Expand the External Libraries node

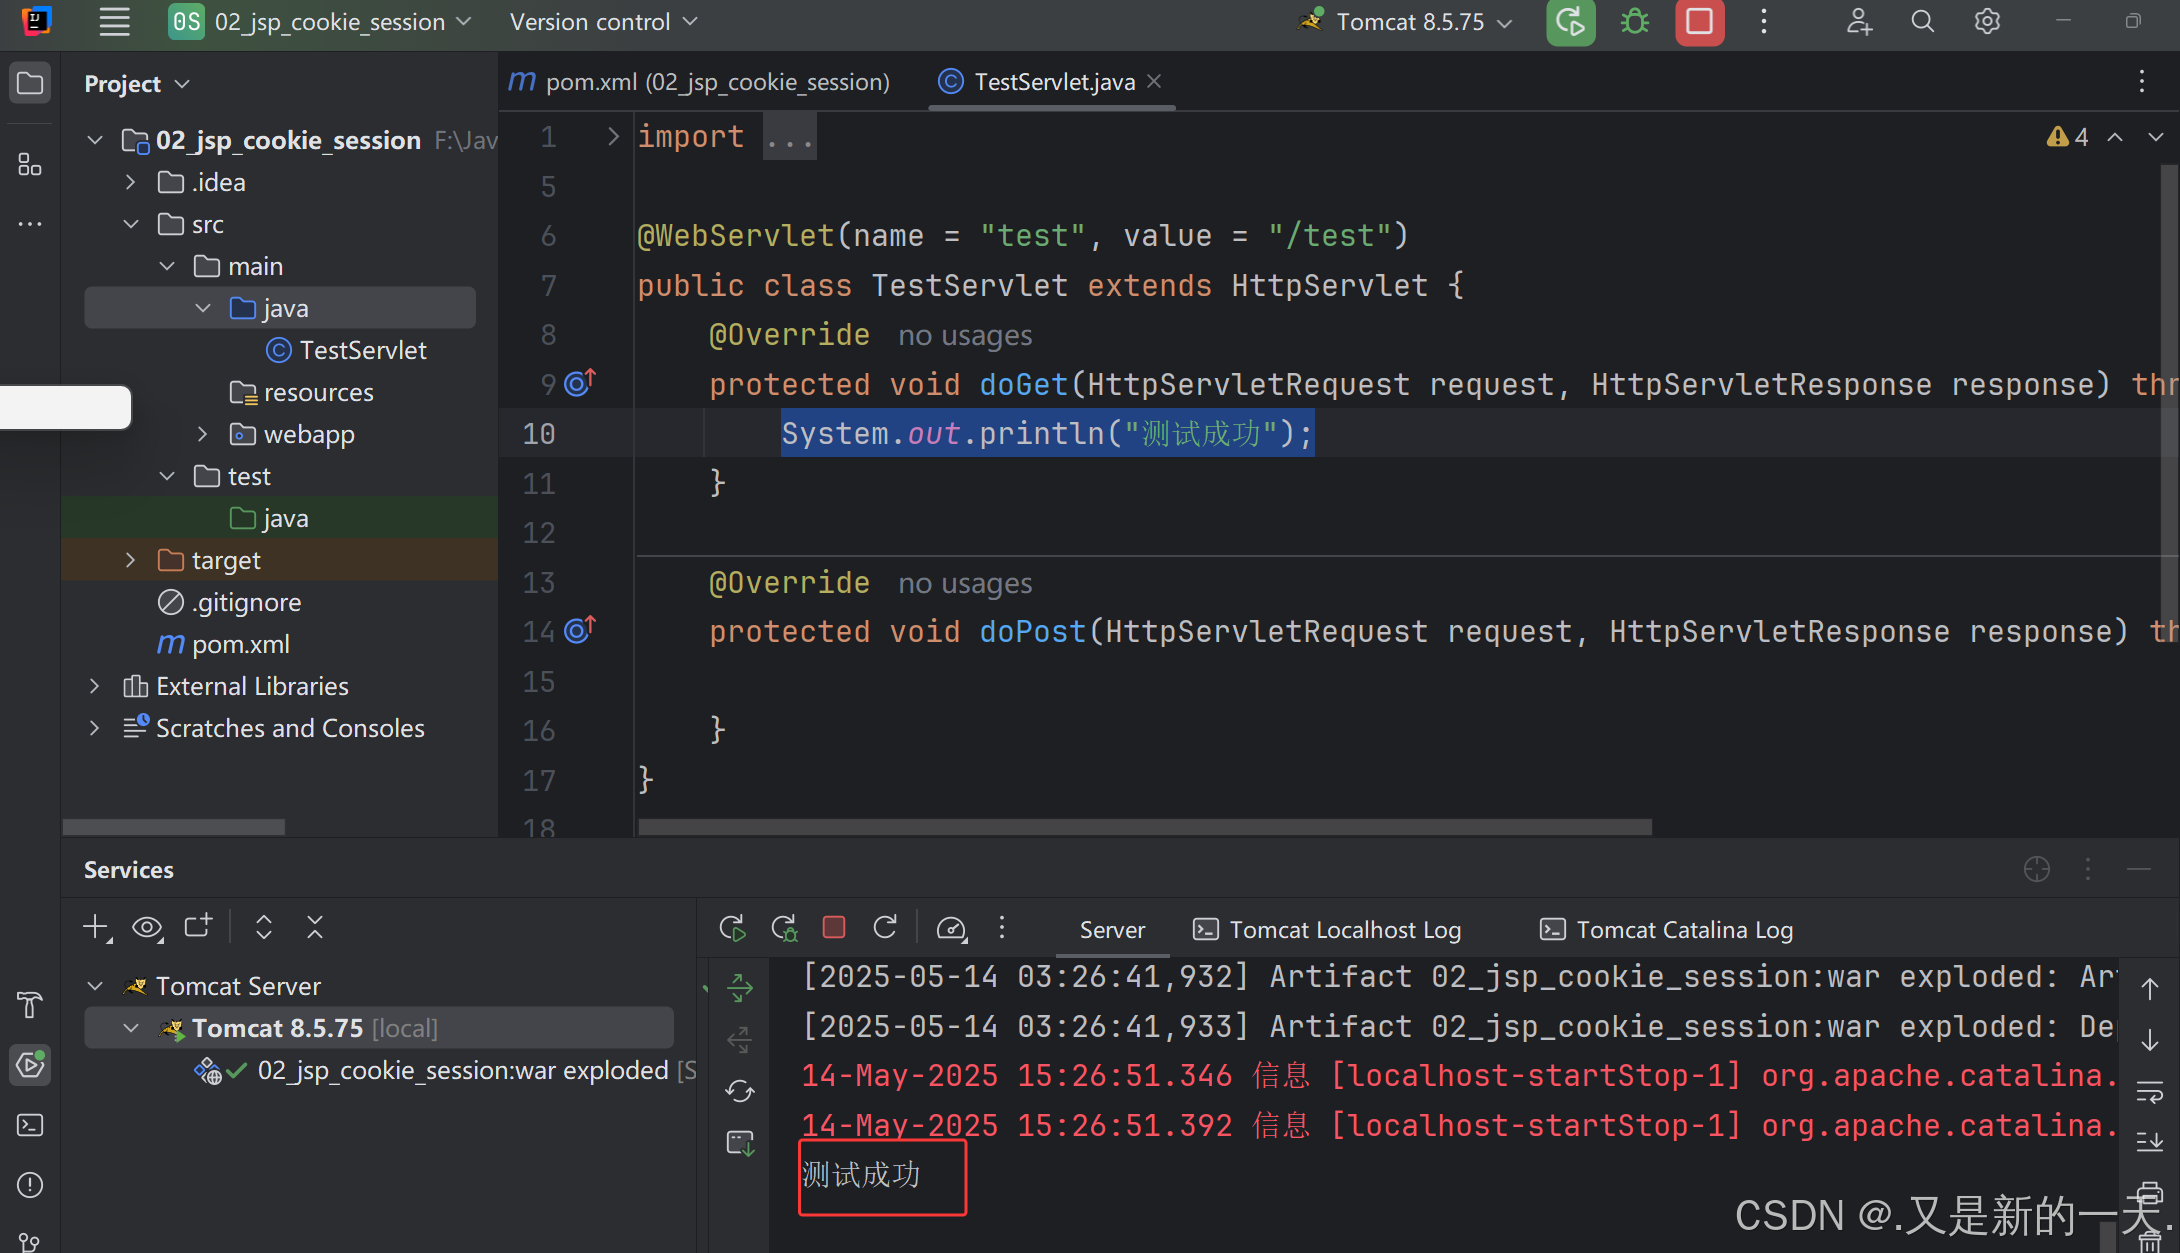click(x=95, y=686)
